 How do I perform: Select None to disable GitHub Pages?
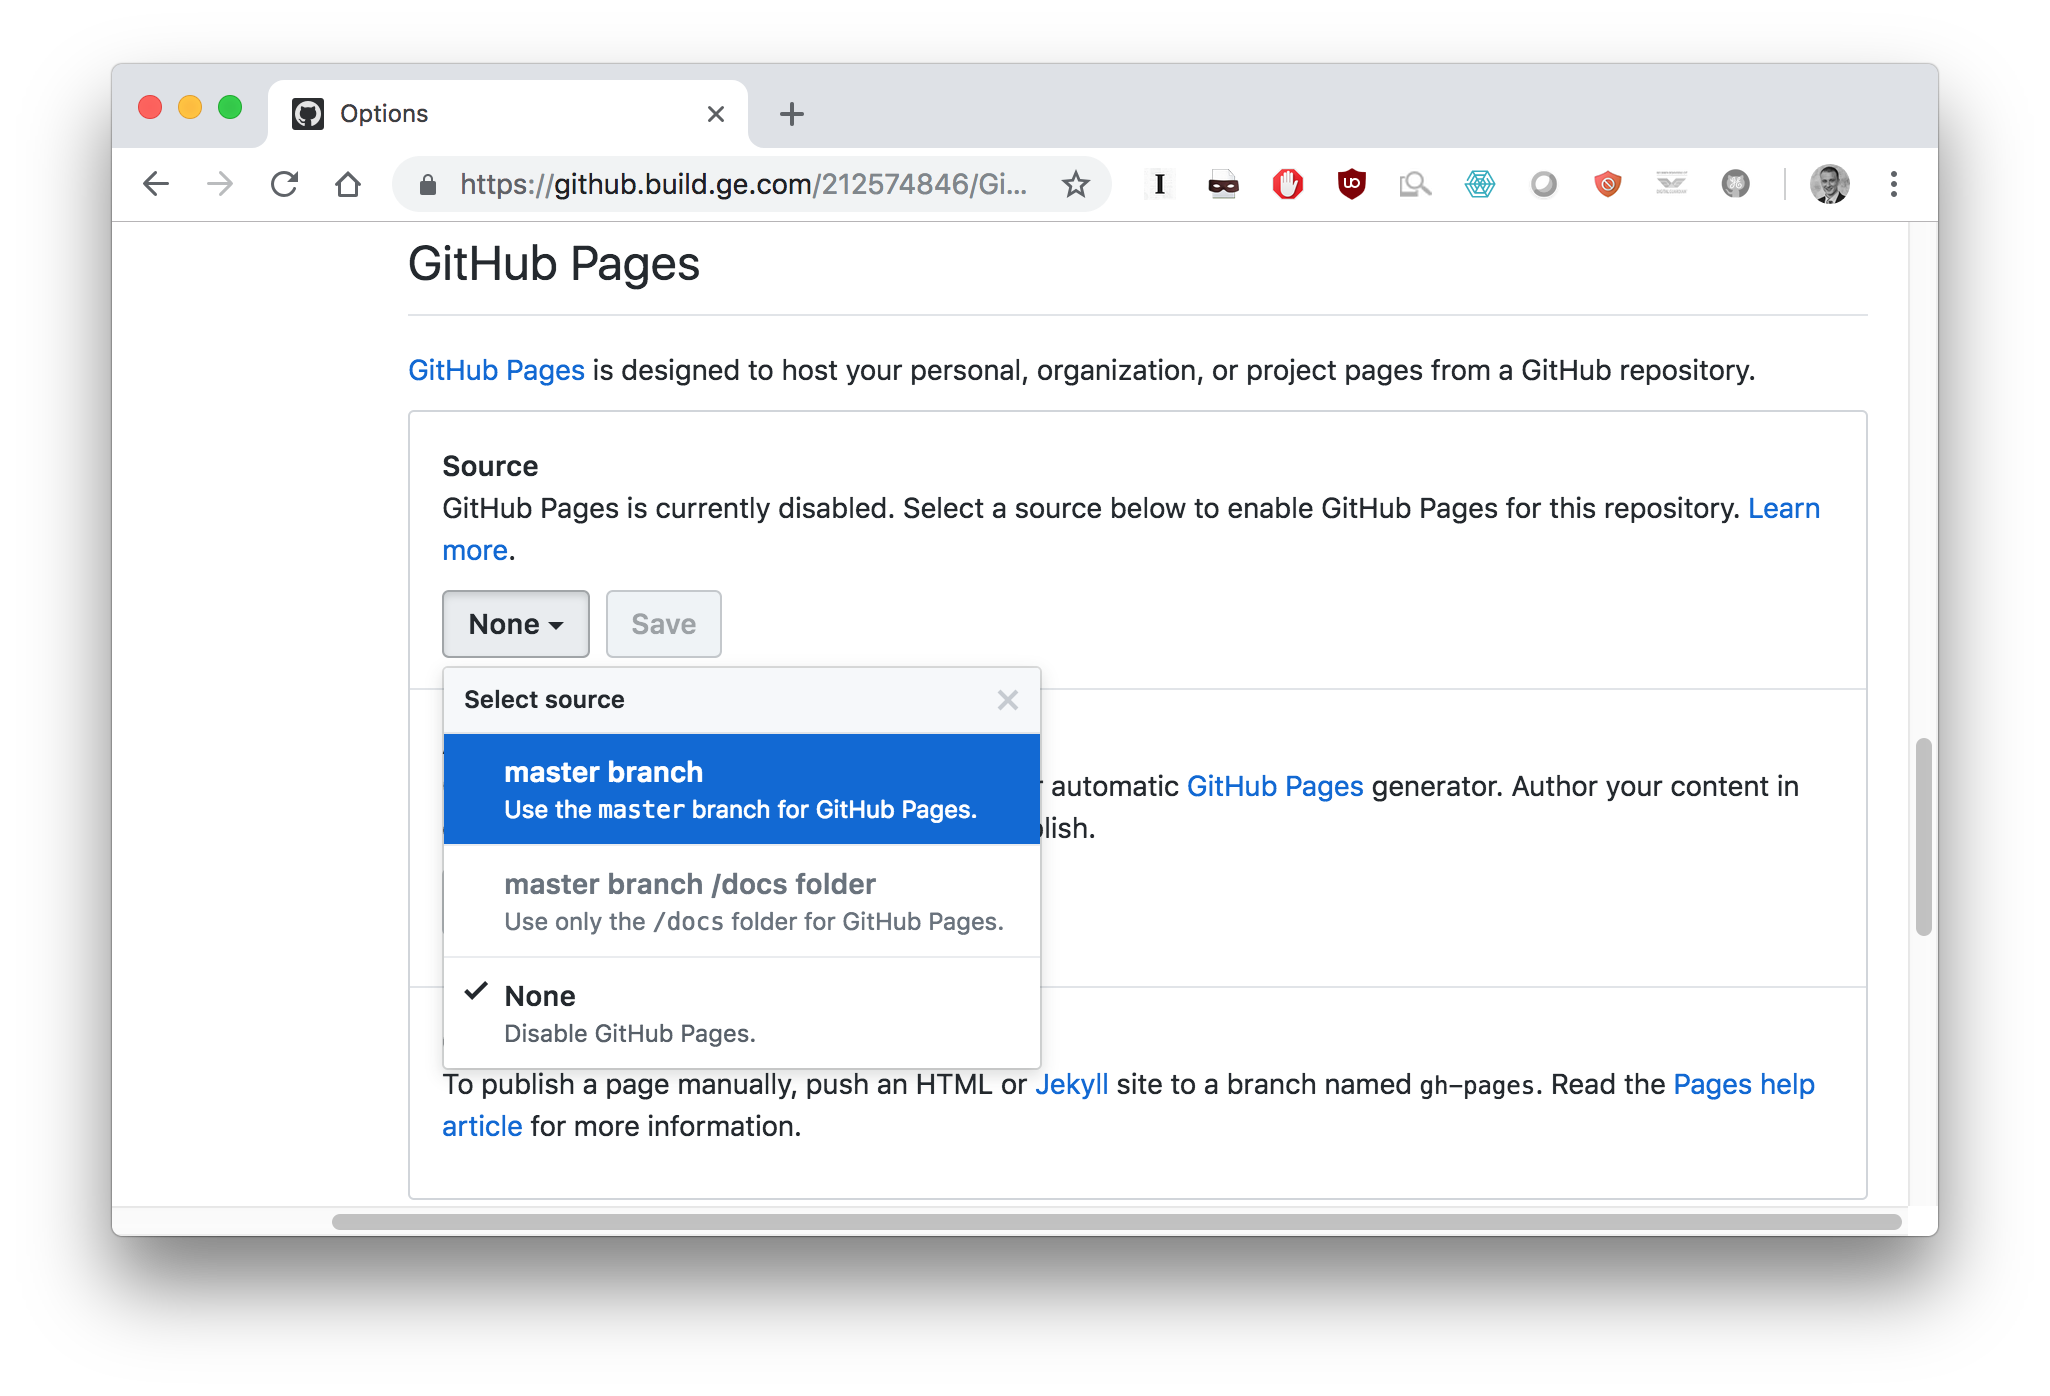coord(742,1014)
